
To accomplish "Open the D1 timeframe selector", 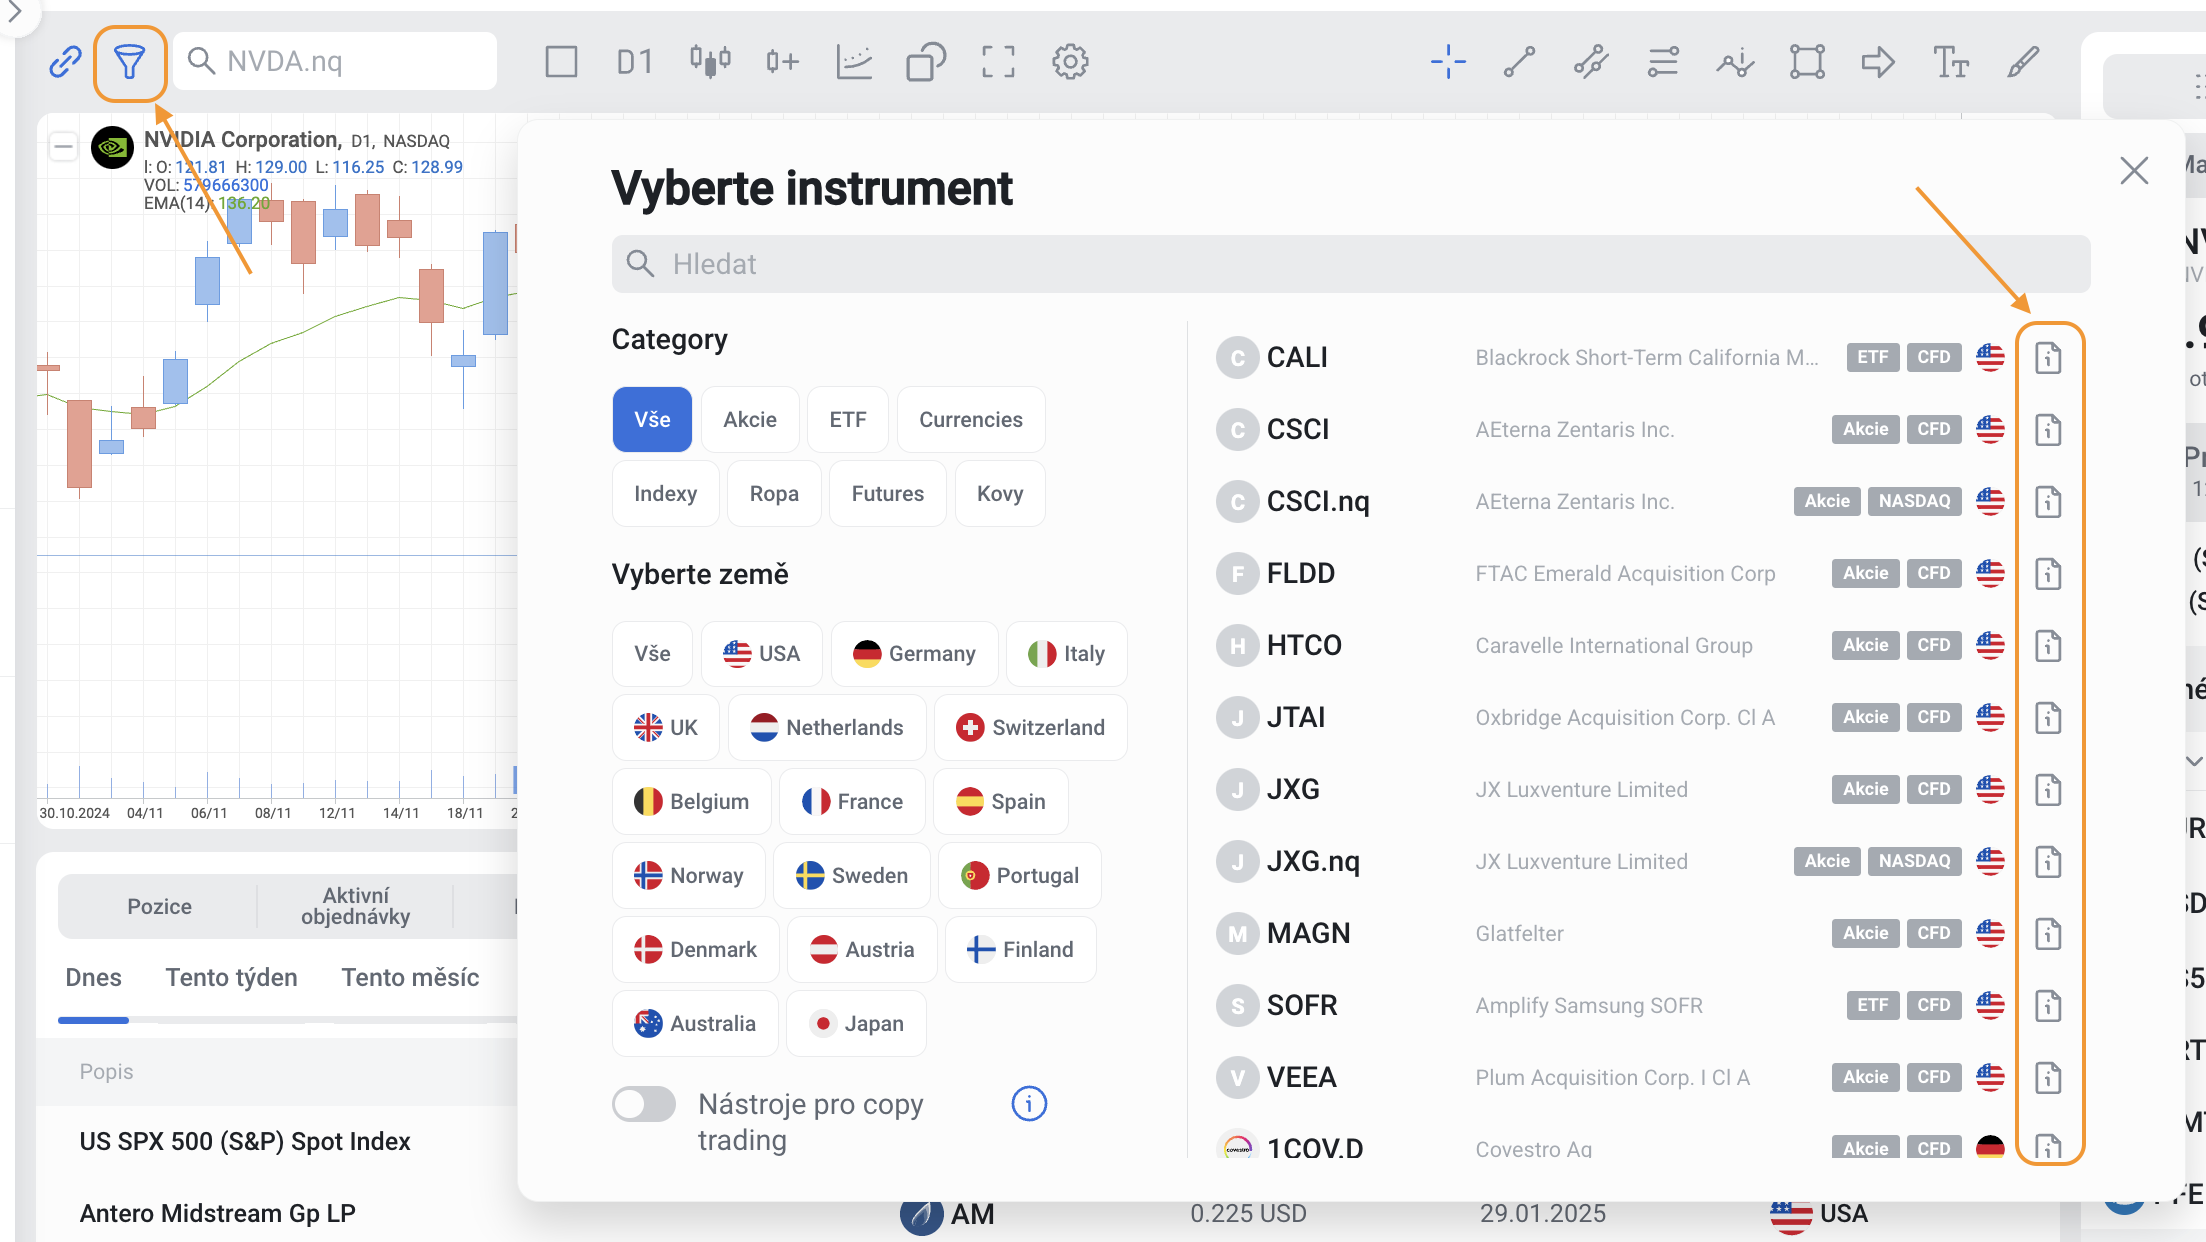I will coord(634,62).
